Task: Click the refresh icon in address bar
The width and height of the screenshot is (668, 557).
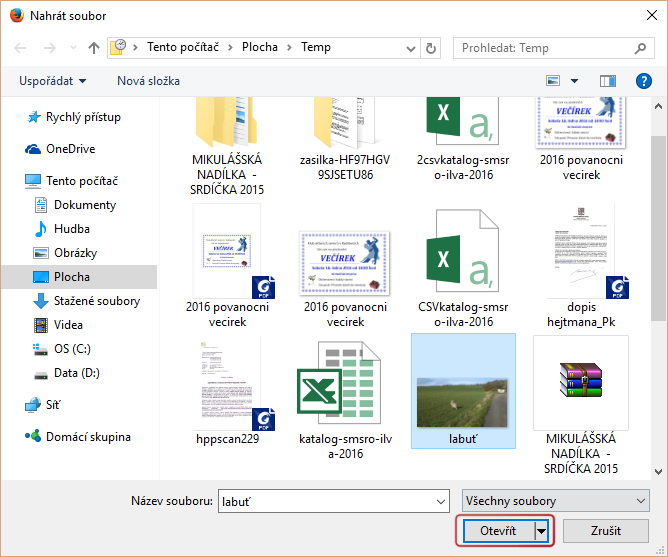Action: 431,47
